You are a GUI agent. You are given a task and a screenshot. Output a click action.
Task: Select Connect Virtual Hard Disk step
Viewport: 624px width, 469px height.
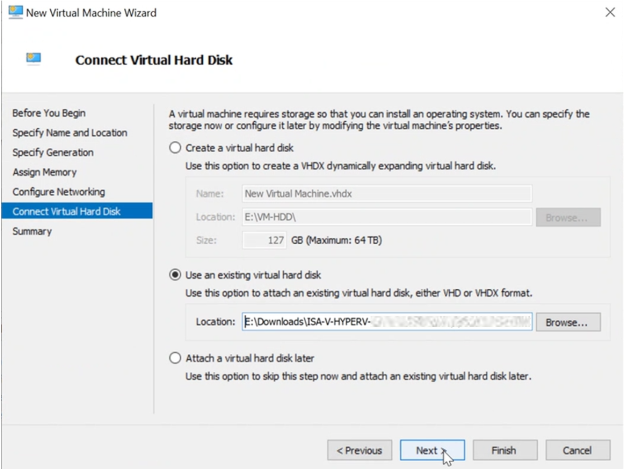pyautogui.click(x=67, y=211)
